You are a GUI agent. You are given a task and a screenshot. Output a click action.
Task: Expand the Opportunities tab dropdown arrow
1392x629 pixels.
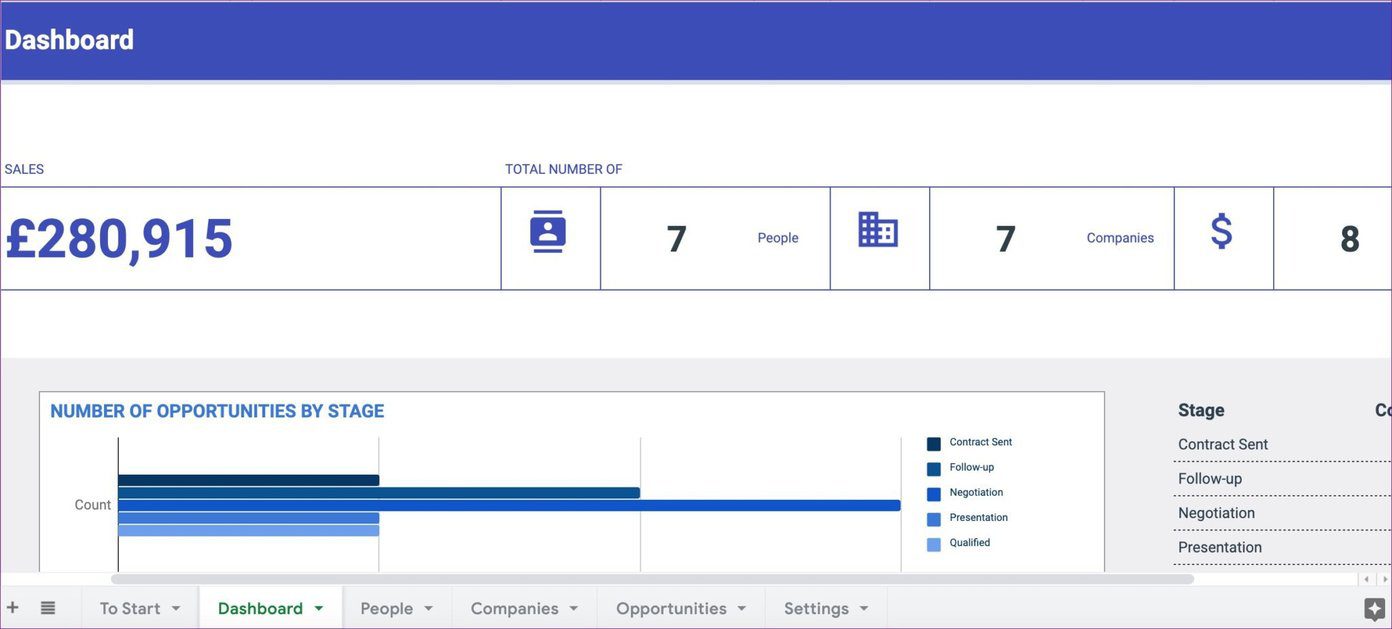742,608
